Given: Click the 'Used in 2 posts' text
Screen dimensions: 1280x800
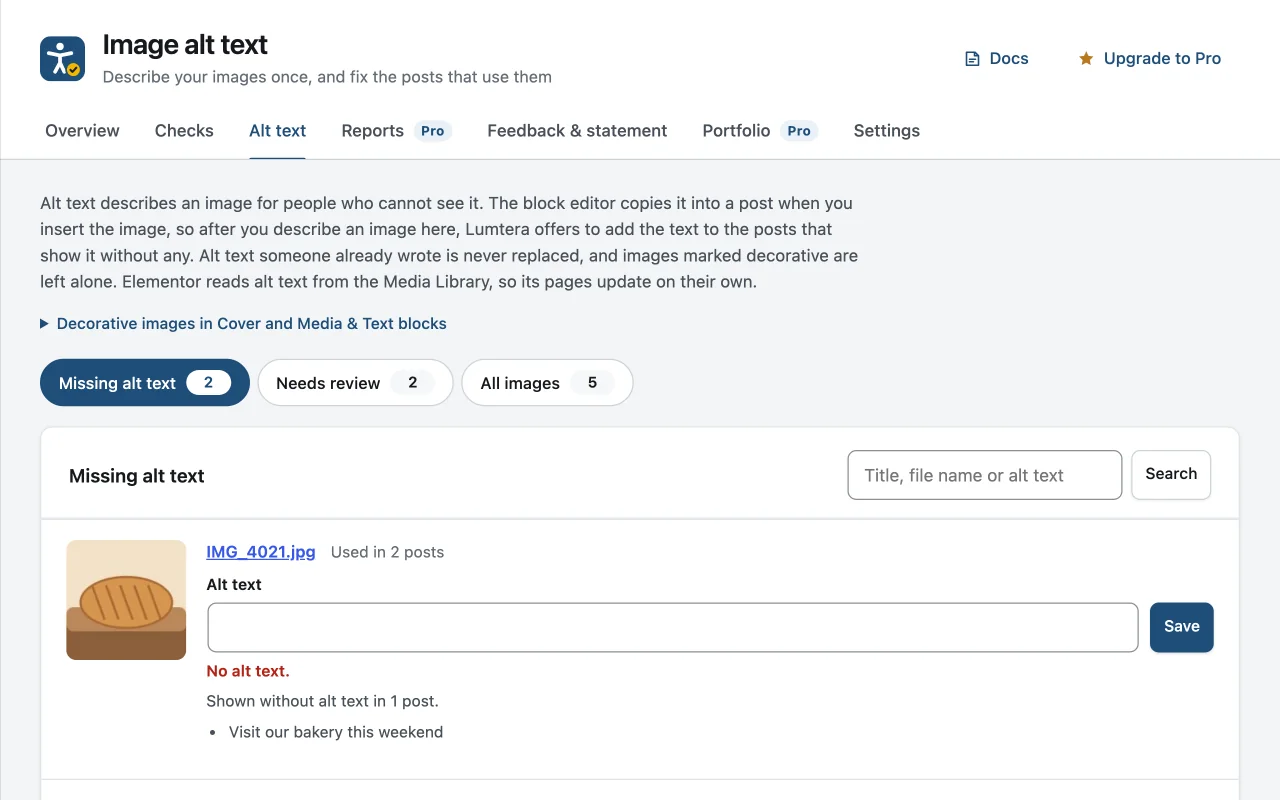Looking at the screenshot, I should pos(387,552).
